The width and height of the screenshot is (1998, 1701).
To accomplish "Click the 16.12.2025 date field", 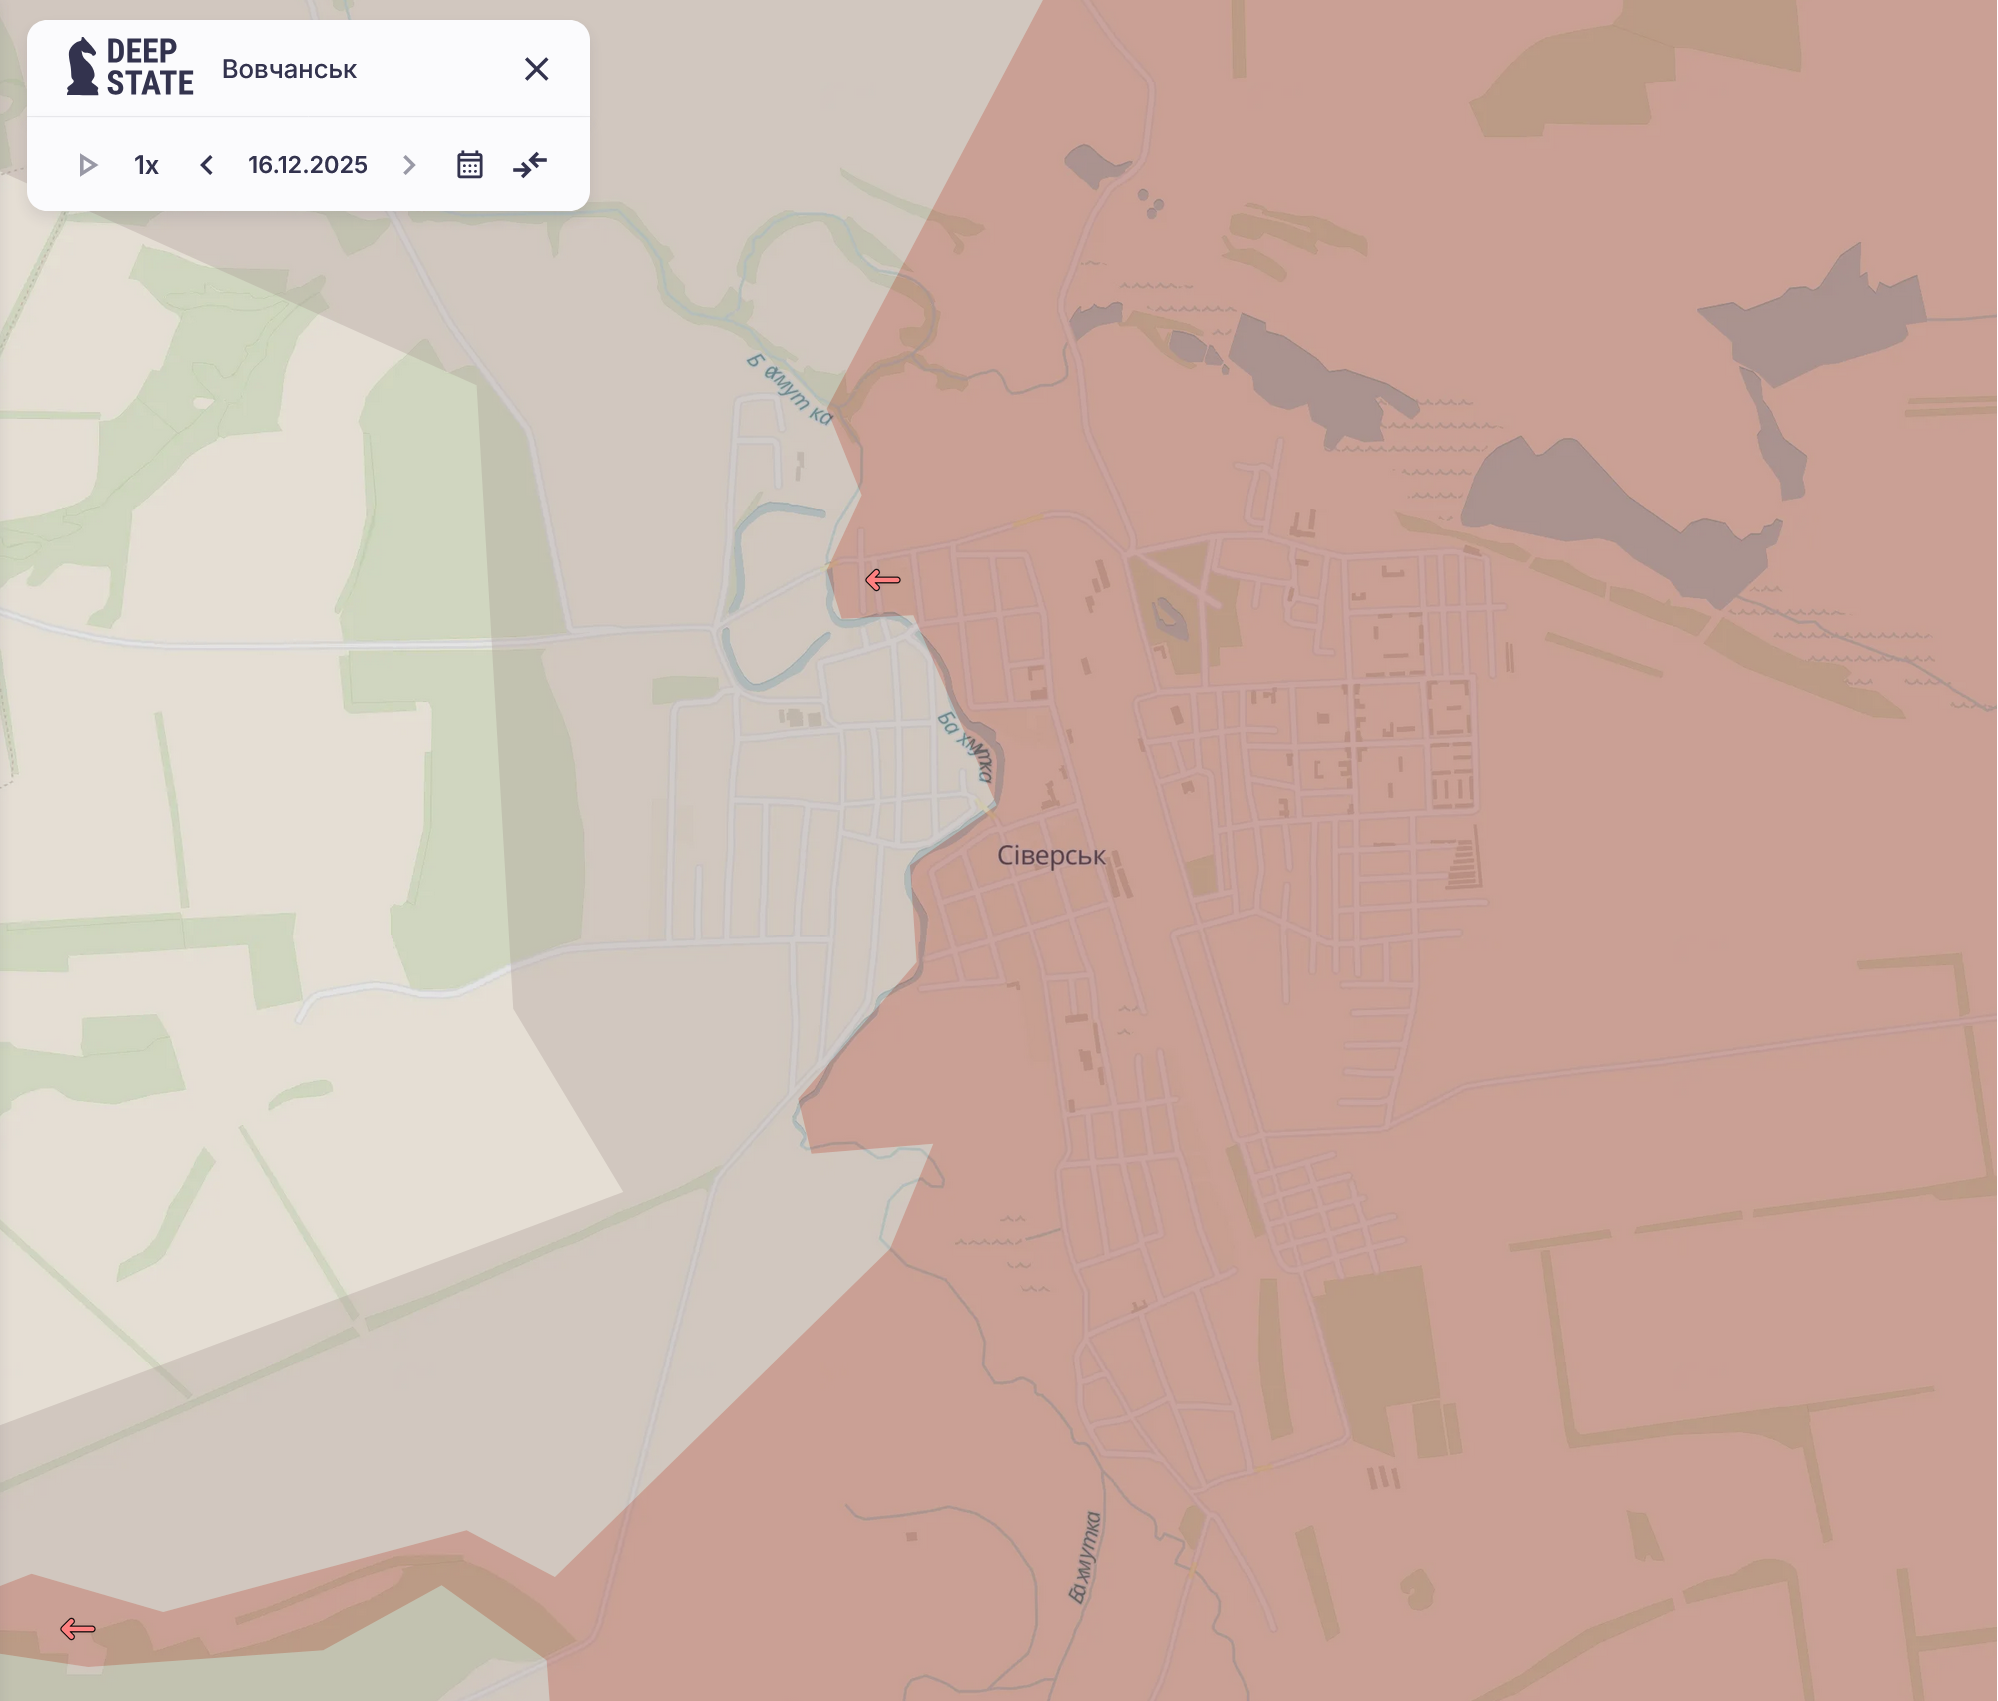I will (308, 165).
